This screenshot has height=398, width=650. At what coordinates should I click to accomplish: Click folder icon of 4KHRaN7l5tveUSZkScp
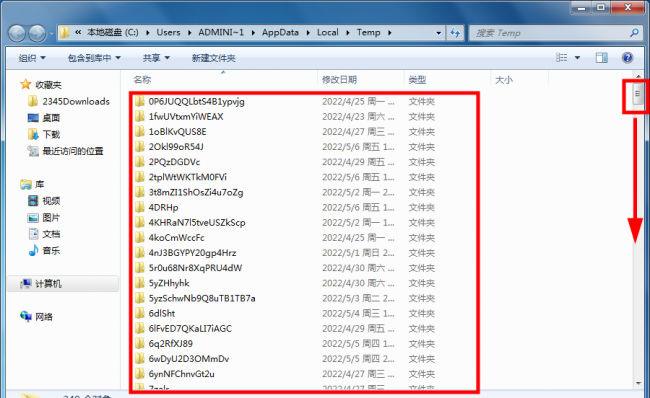[x=140, y=223]
